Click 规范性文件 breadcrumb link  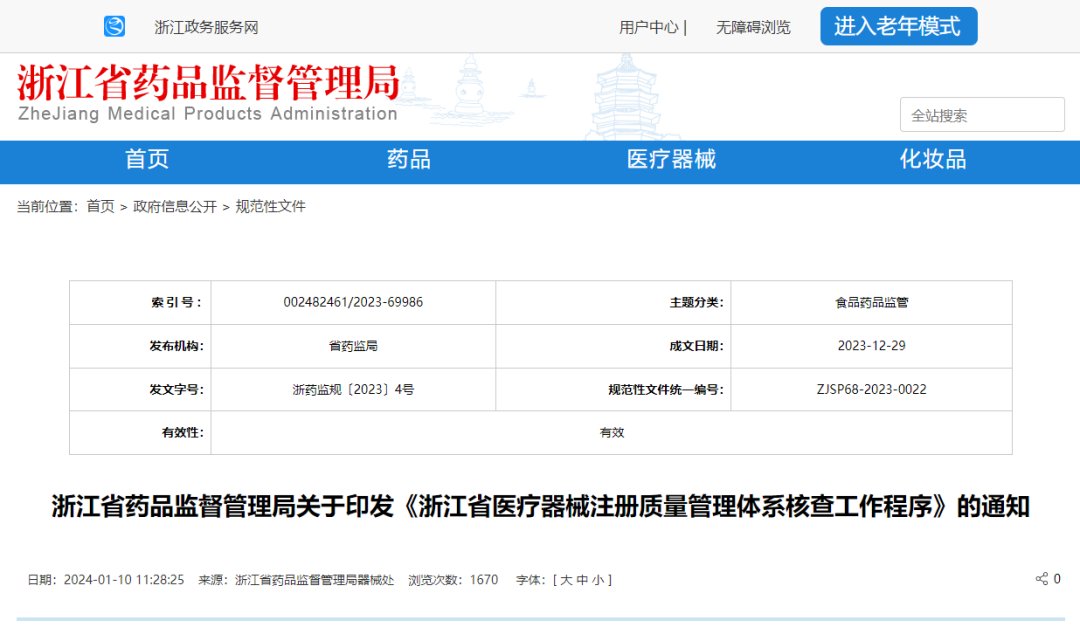270,207
